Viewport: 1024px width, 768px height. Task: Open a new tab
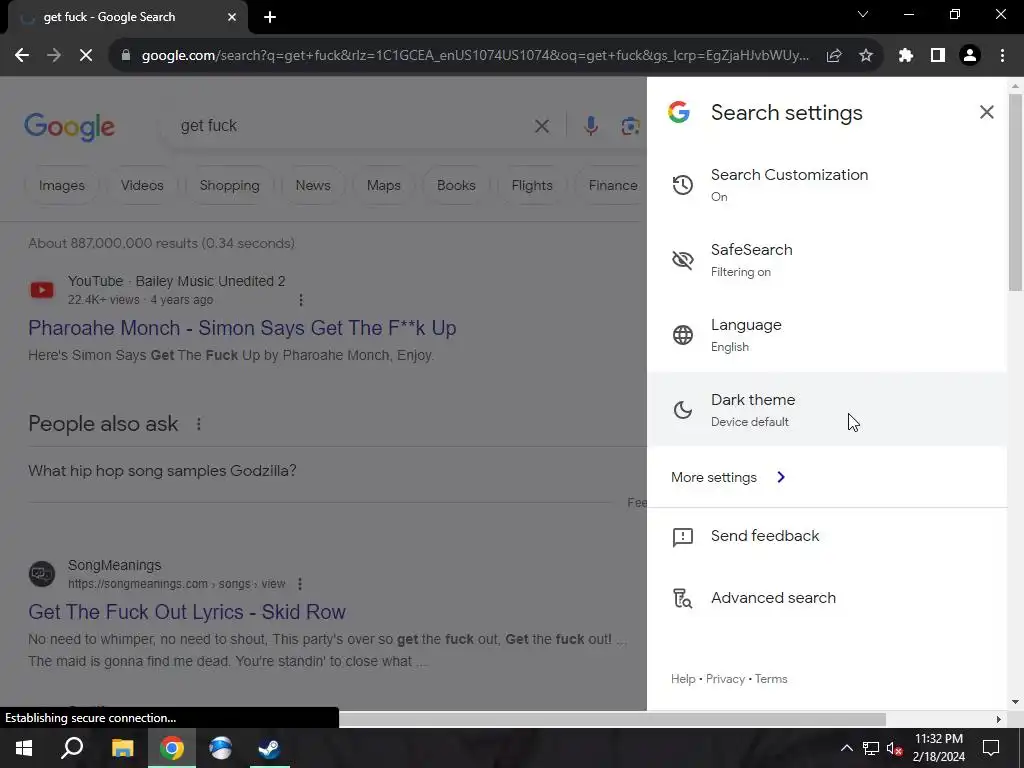(x=270, y=18)
